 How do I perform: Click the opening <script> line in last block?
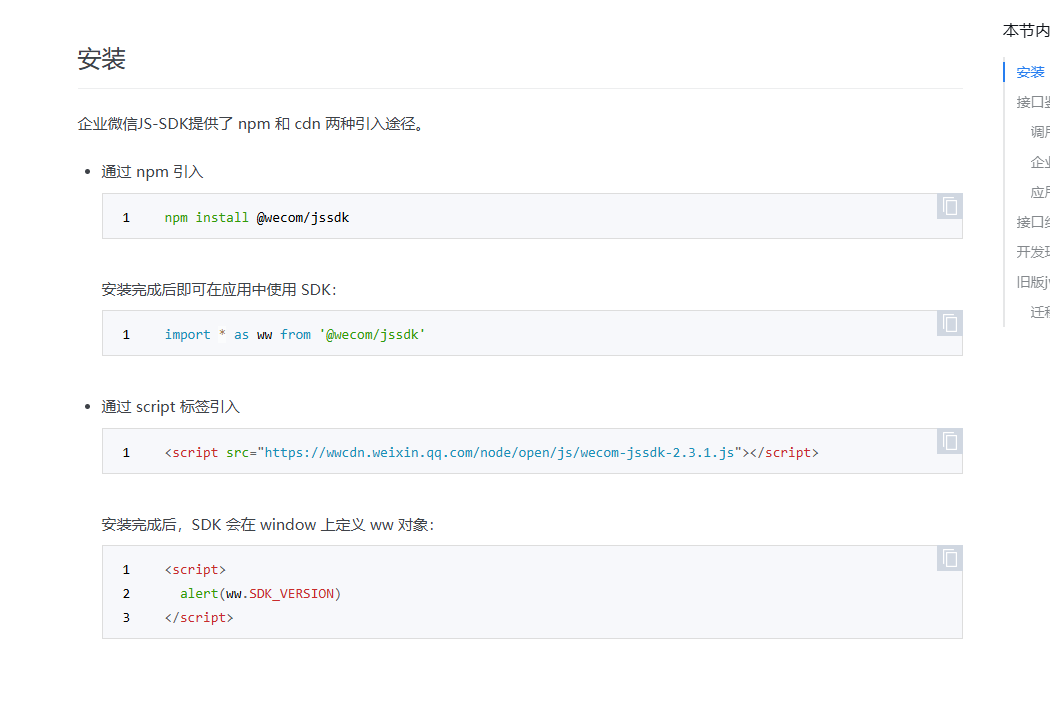pyautogui.click(x=196, y=569)
